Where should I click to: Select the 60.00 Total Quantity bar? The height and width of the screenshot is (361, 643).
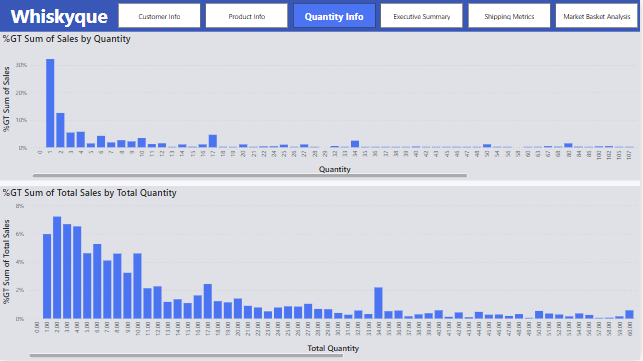(629, 314)
